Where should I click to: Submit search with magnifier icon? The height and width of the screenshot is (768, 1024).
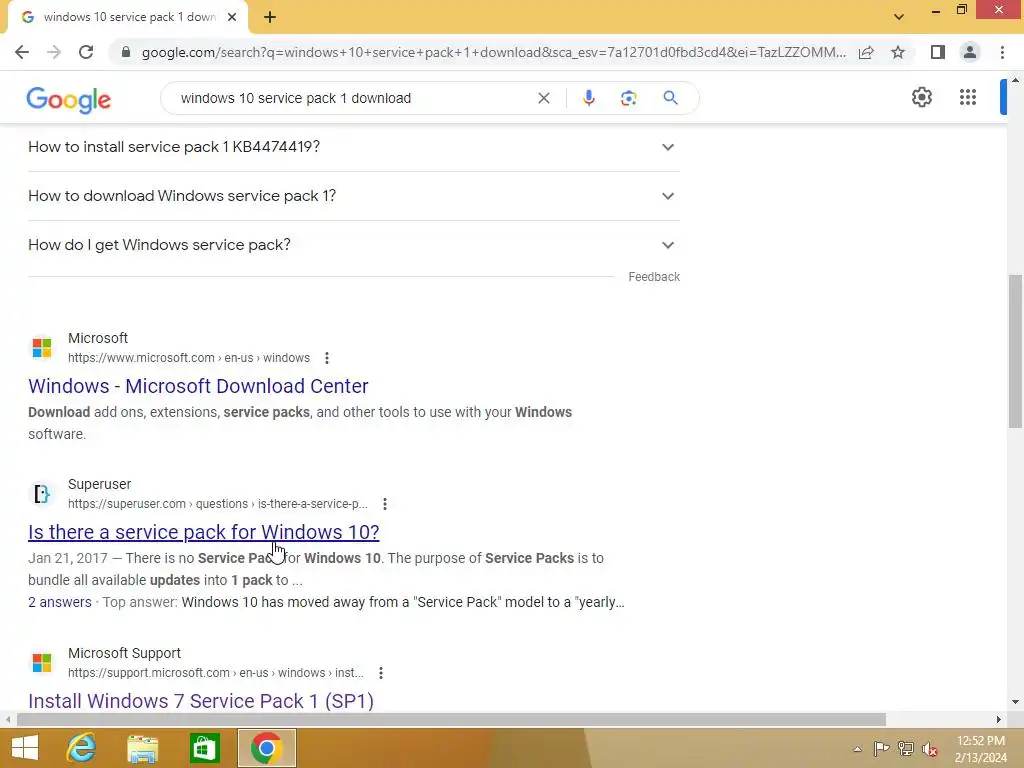pos(670,98)
